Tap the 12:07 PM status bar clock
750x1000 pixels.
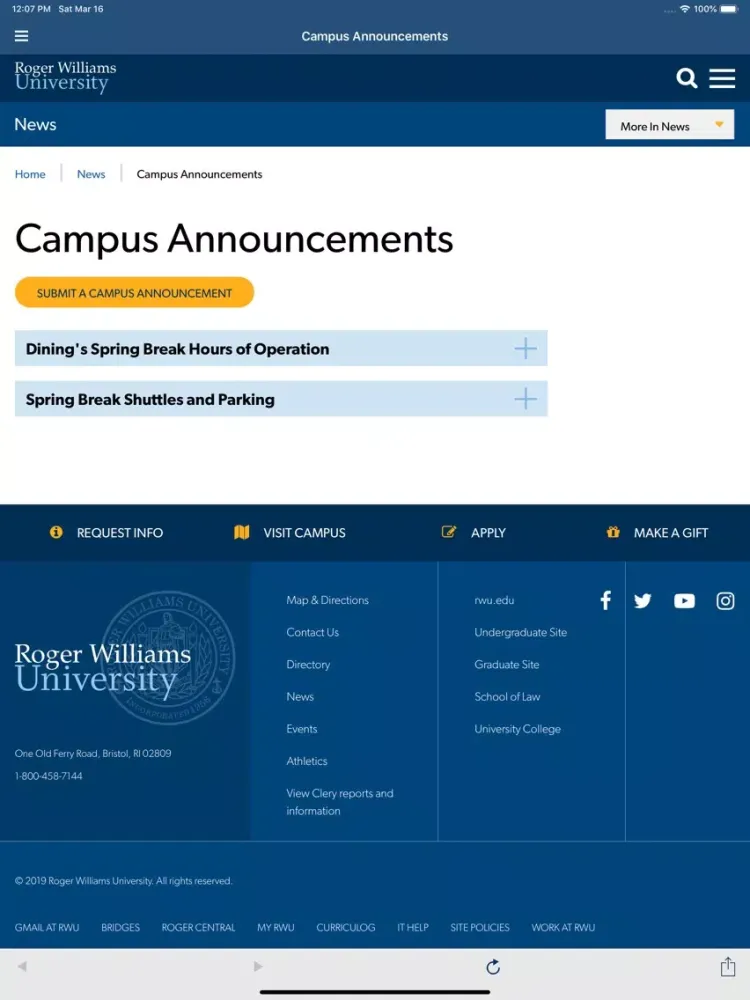pos(31,9)
